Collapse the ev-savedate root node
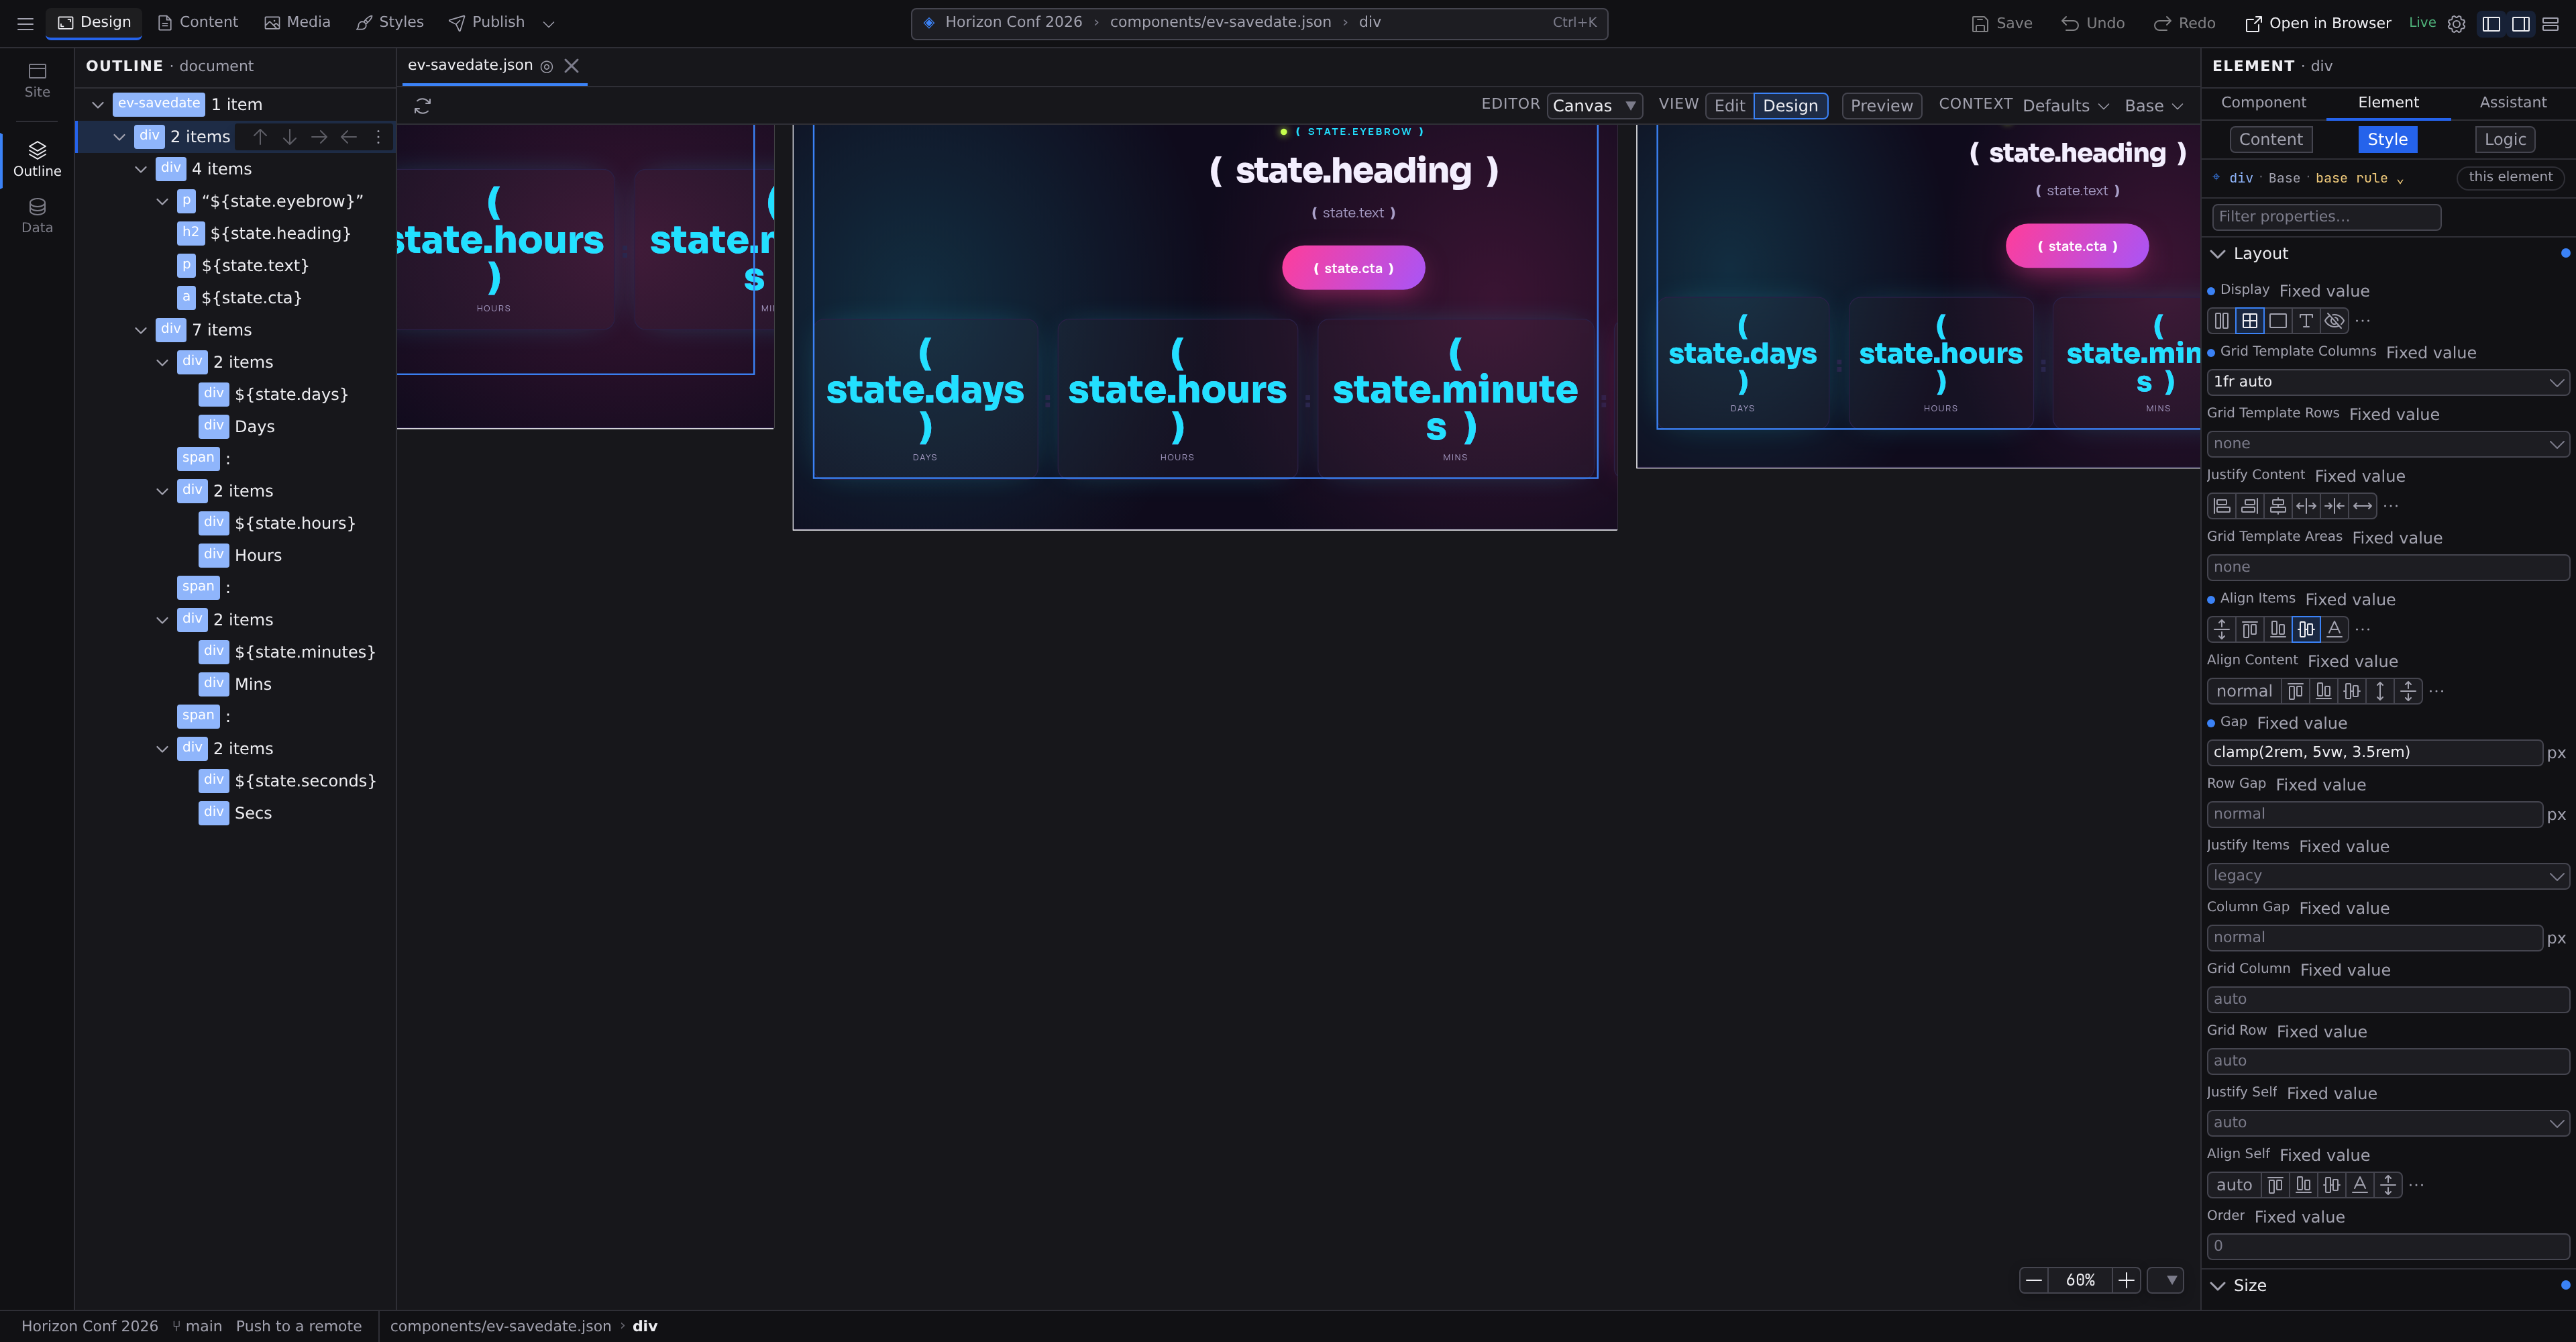This screenshot has height=1342, width=2576. (x=98, y=104)
